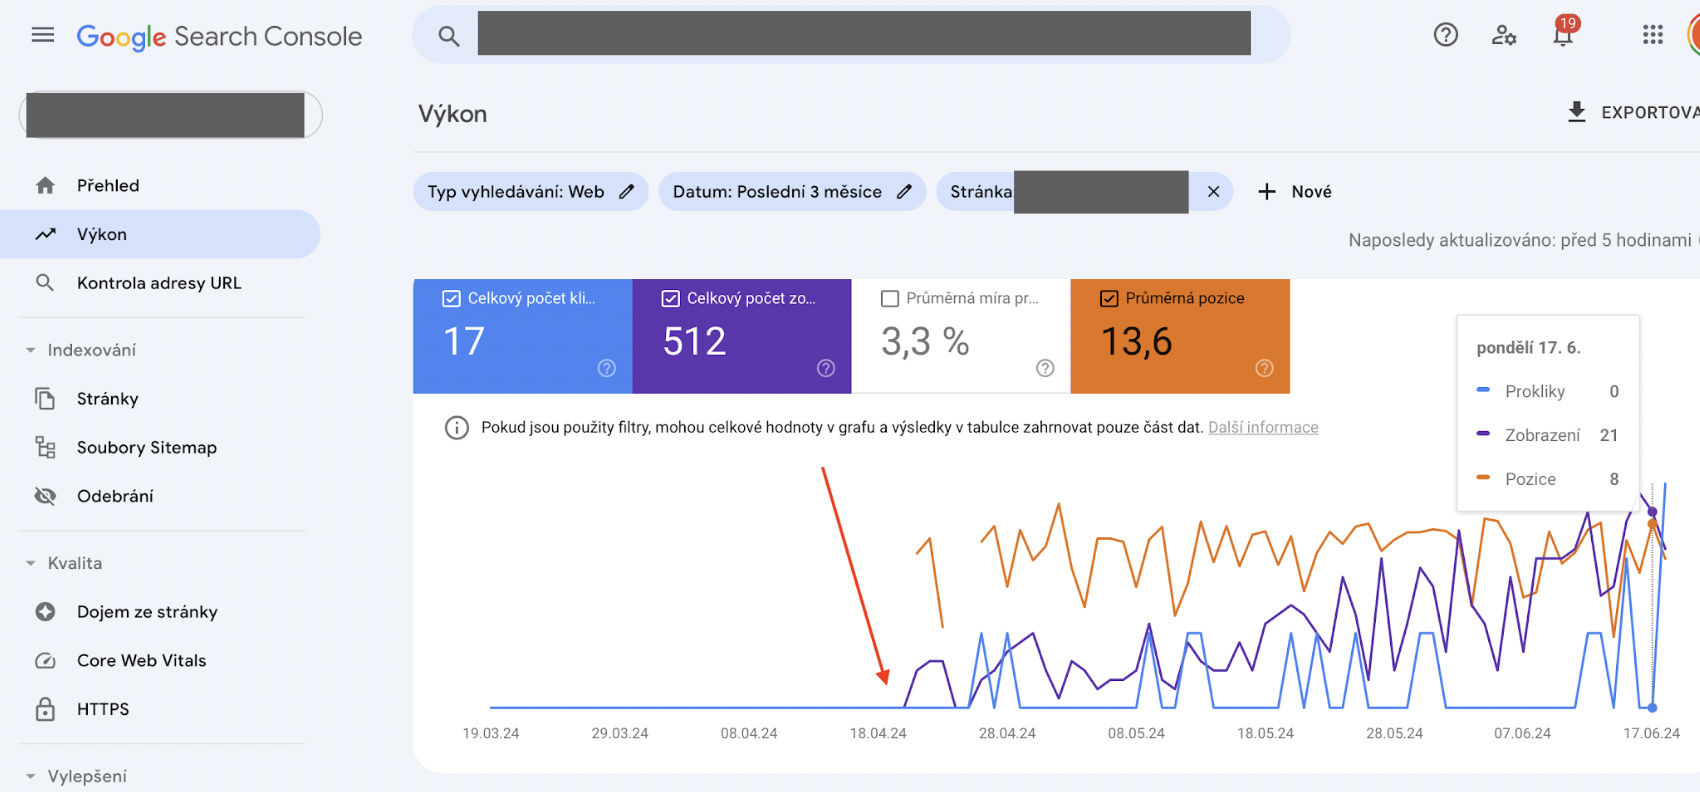
Task: Open Kontrola adresy URL
Action: pyautogui.click(x=160, y=283)
